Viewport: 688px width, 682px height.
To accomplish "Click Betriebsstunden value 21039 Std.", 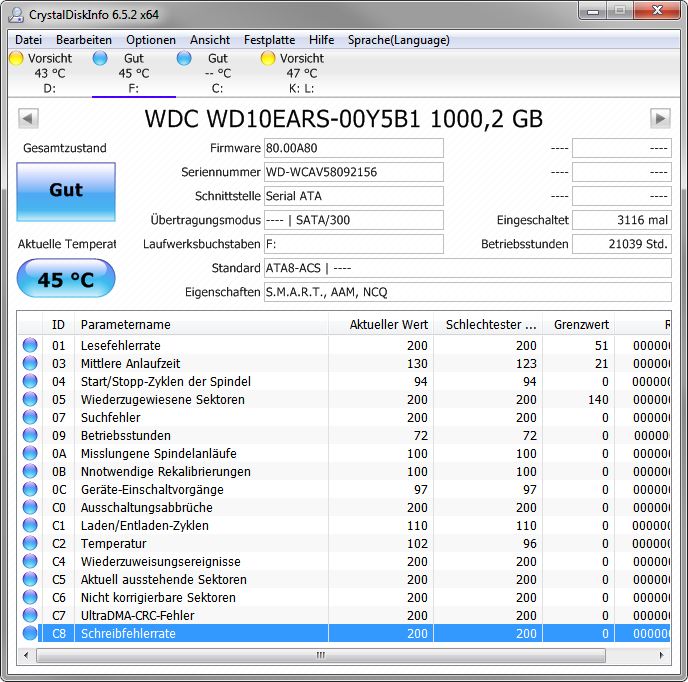I will (622, 244).
